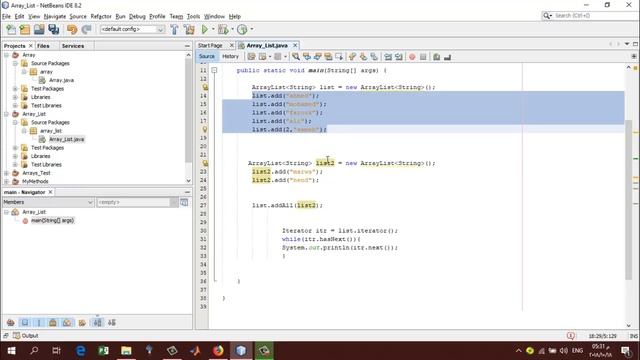Click the red notification icon in the status bar

pyautogui.click(x=571, y=336)
